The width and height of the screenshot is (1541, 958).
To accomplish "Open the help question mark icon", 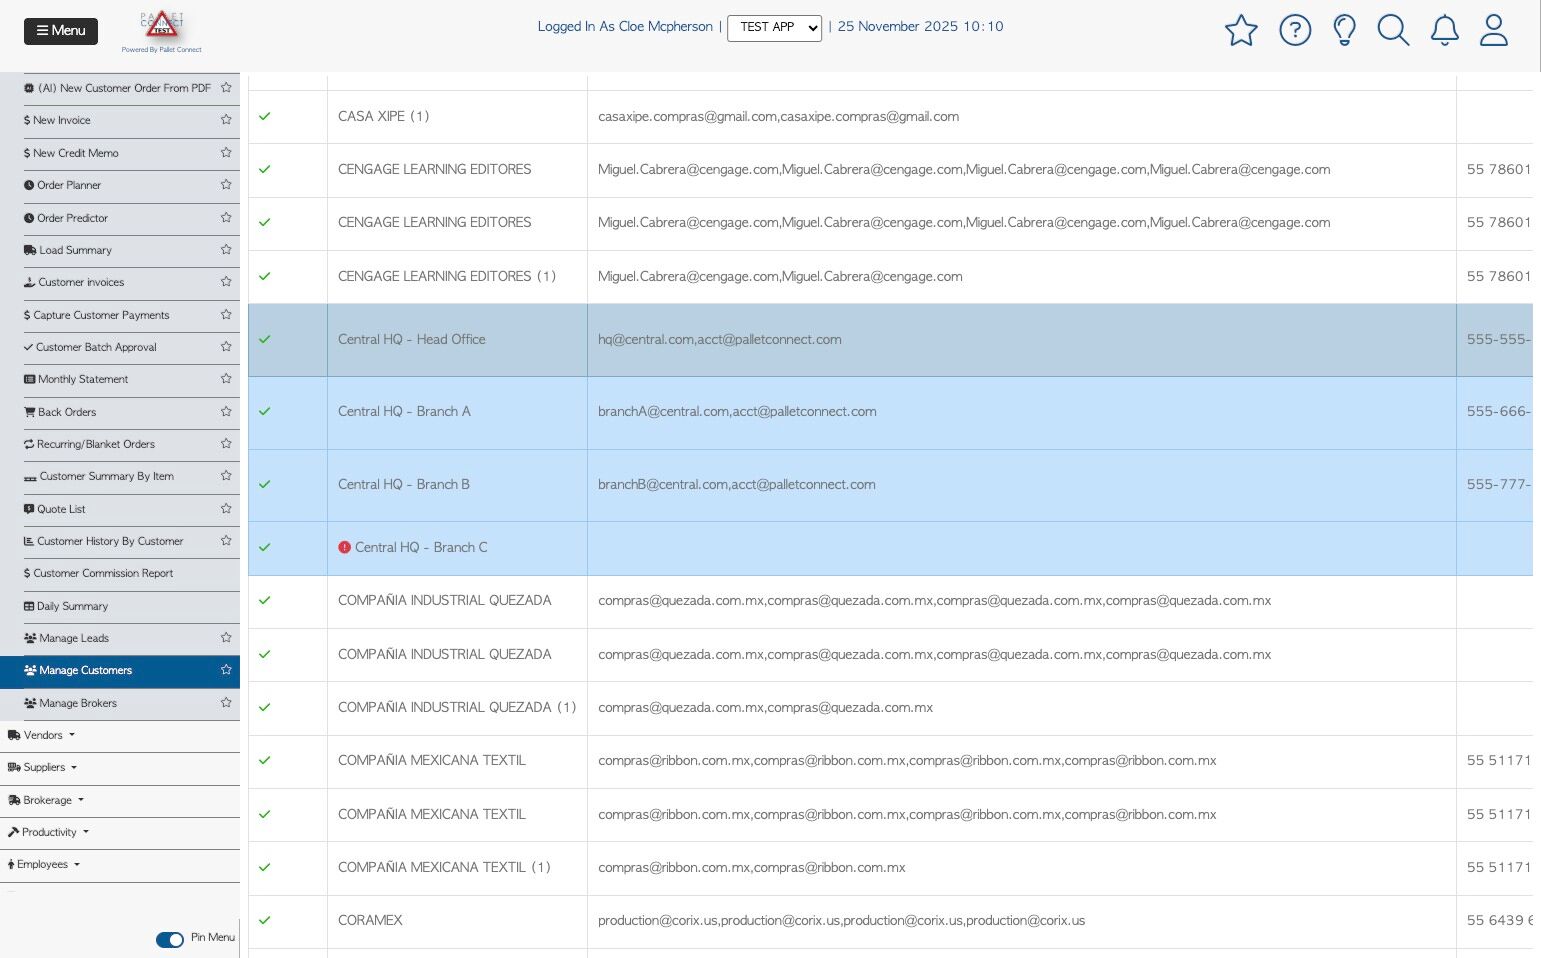I will pyautogui.click(x=1295, y=30).
